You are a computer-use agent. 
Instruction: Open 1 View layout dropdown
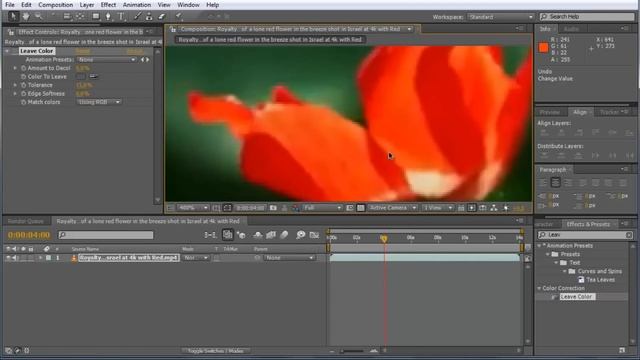pyautogui.click(x=437, y=208)
